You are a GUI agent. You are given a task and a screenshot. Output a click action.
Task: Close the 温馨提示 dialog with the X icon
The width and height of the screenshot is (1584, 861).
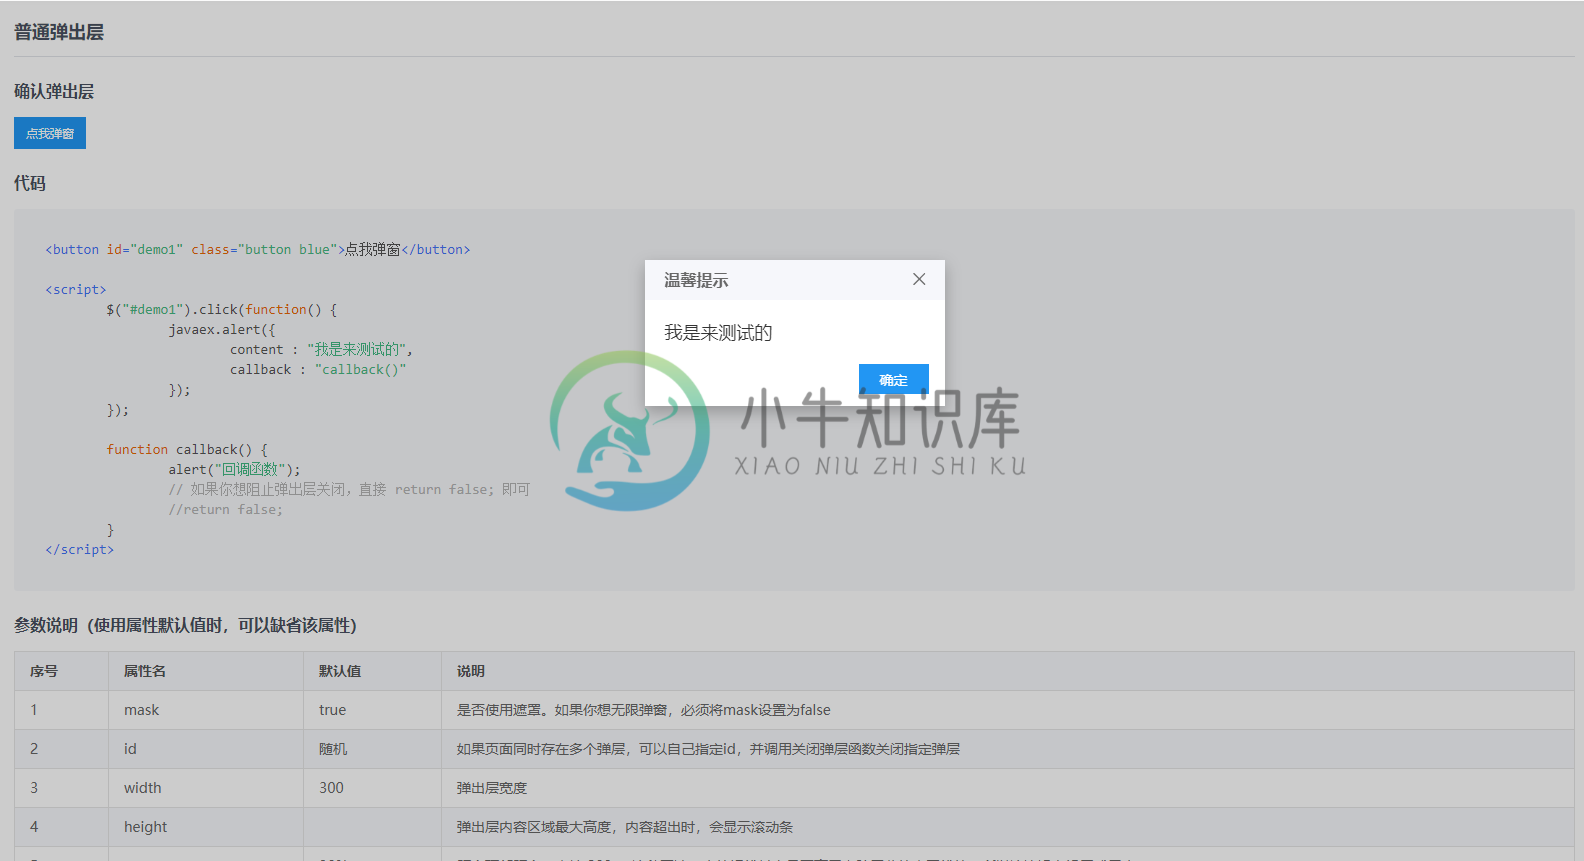coord(919,279)
